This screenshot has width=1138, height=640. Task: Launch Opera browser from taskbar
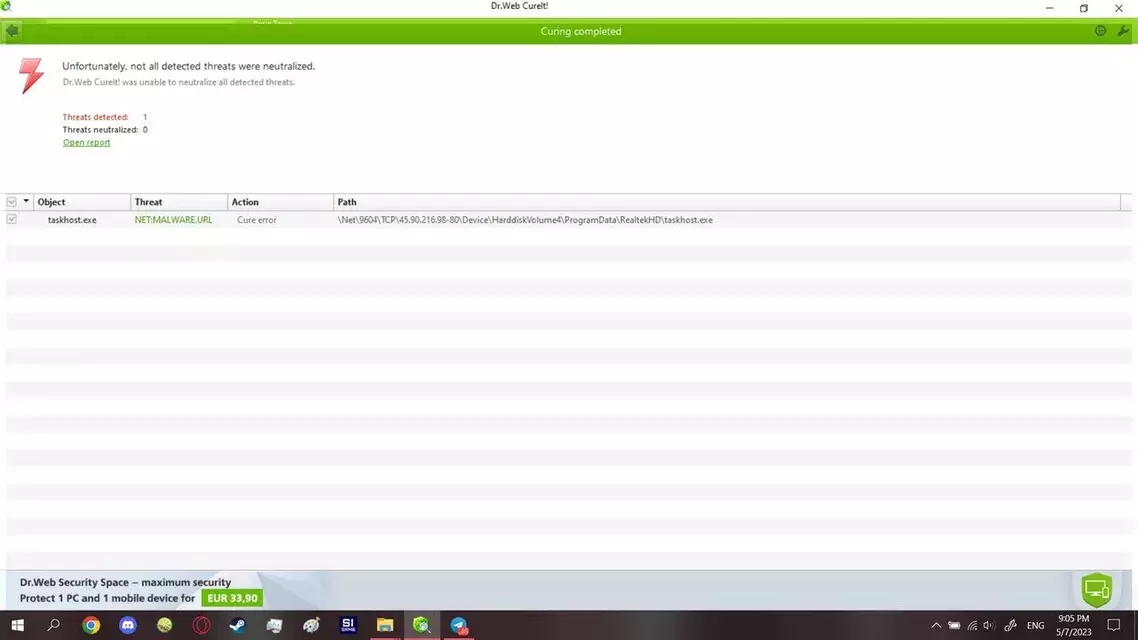(x=201, y=625)
